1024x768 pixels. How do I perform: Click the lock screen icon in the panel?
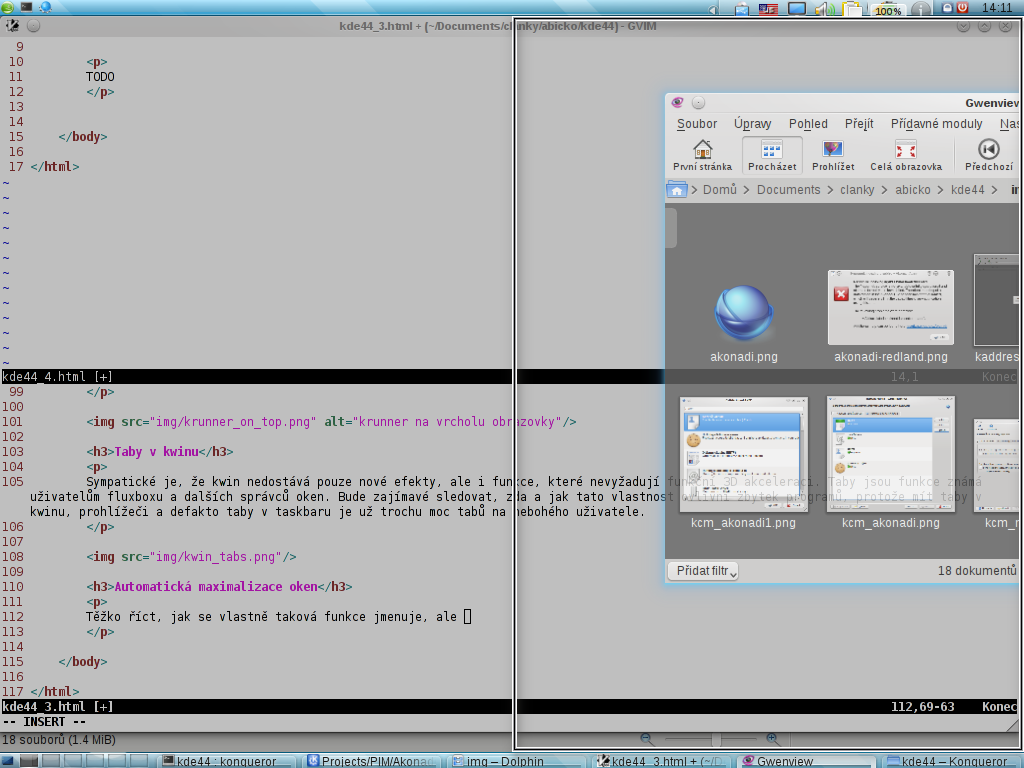coord(947,7)
